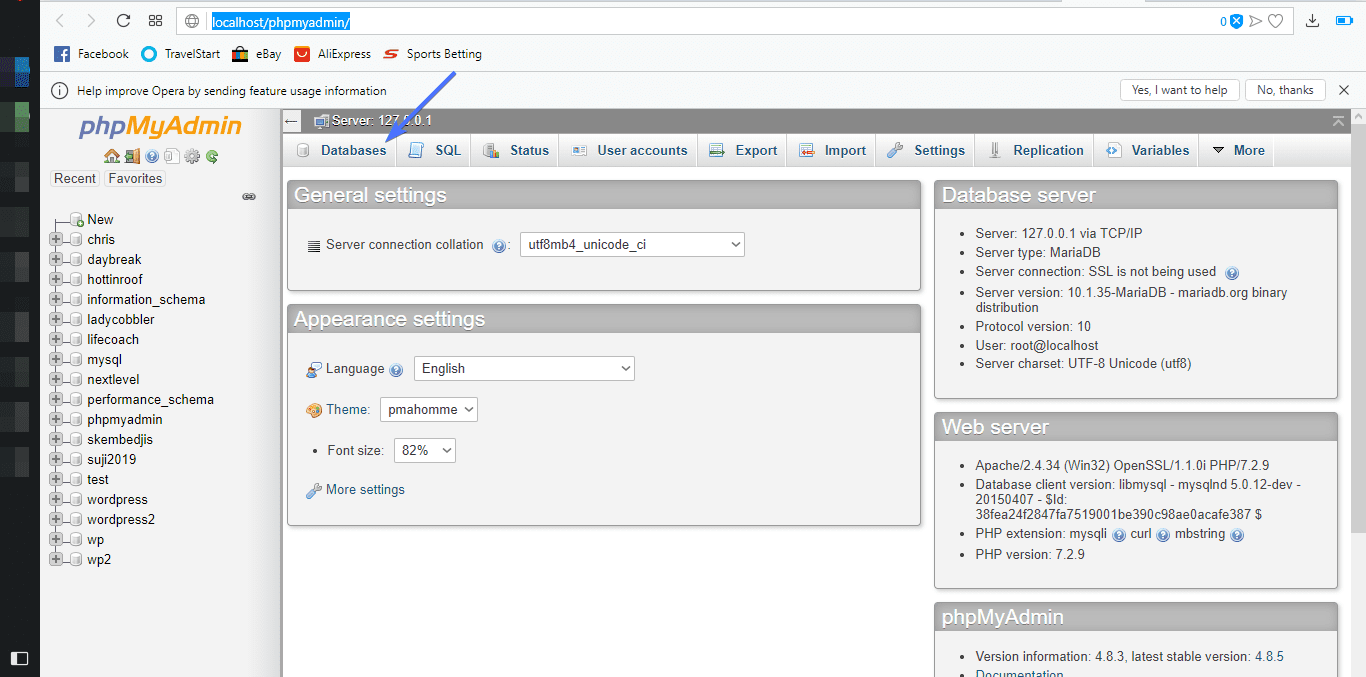The image size is (1366, 677).
Task: Open phpMyAdmin documentation help icon
Action: pyautogui.click(x=152, y=156)
